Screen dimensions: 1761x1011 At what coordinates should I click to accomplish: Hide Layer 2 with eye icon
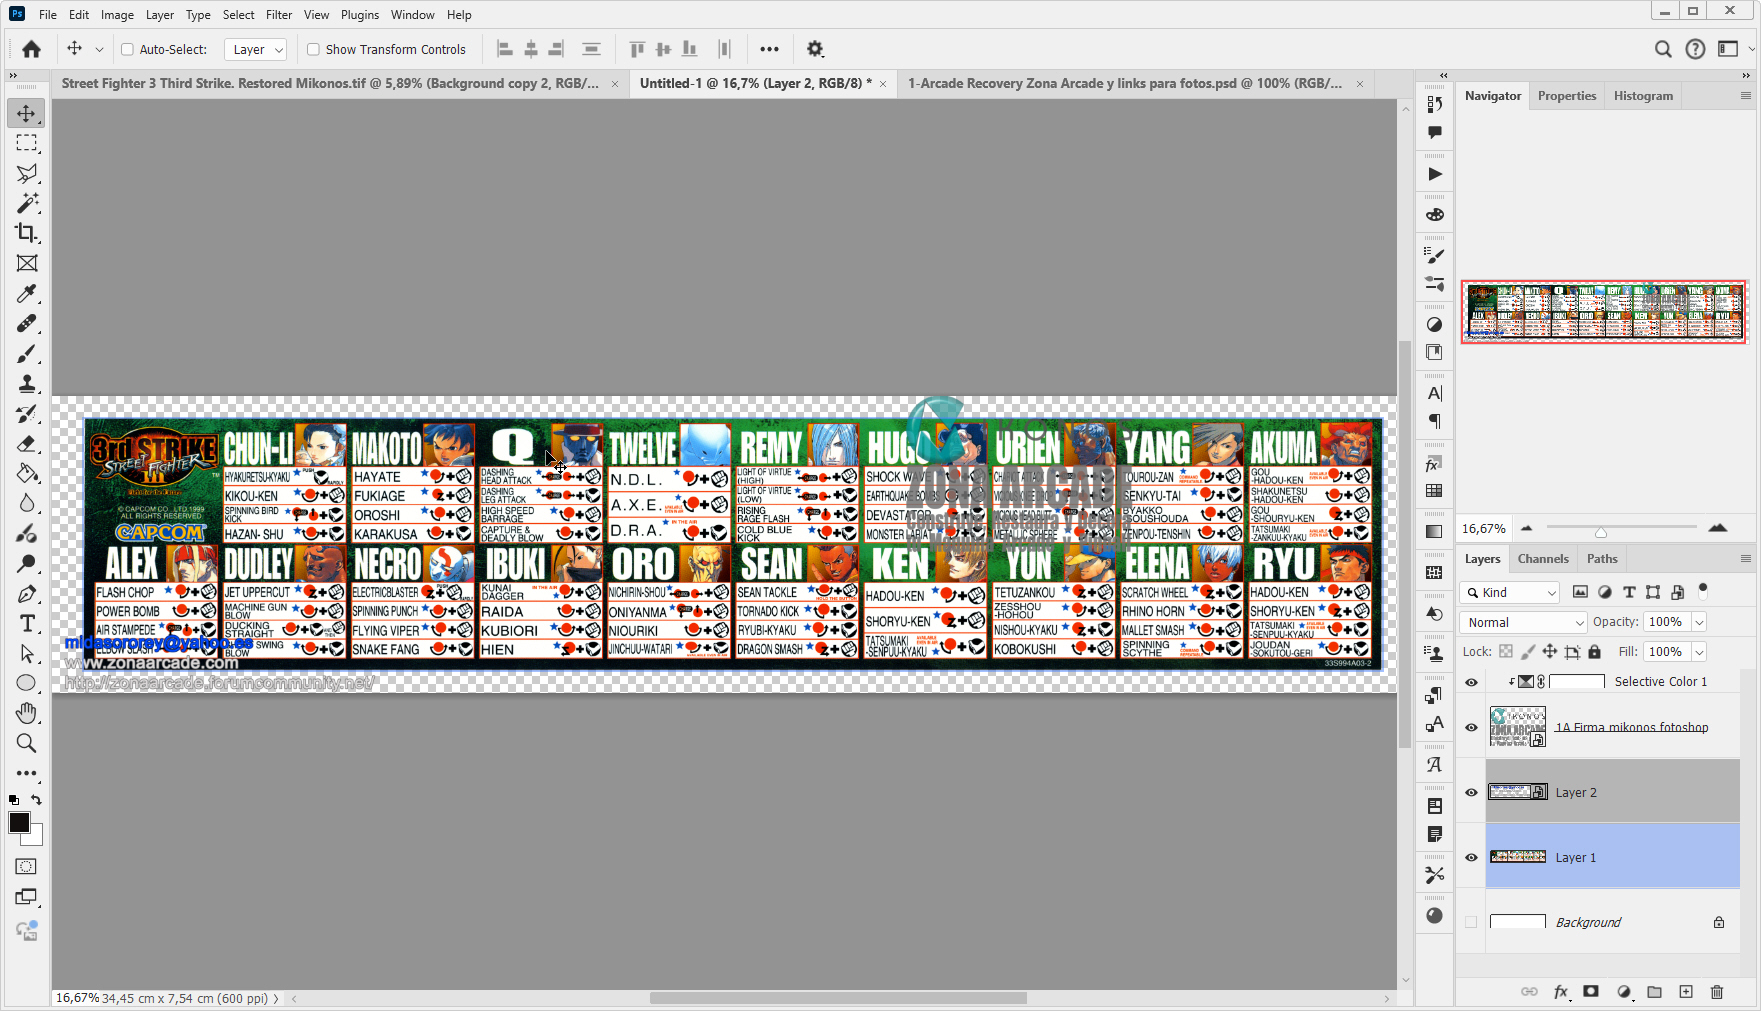pos(1471,793)
